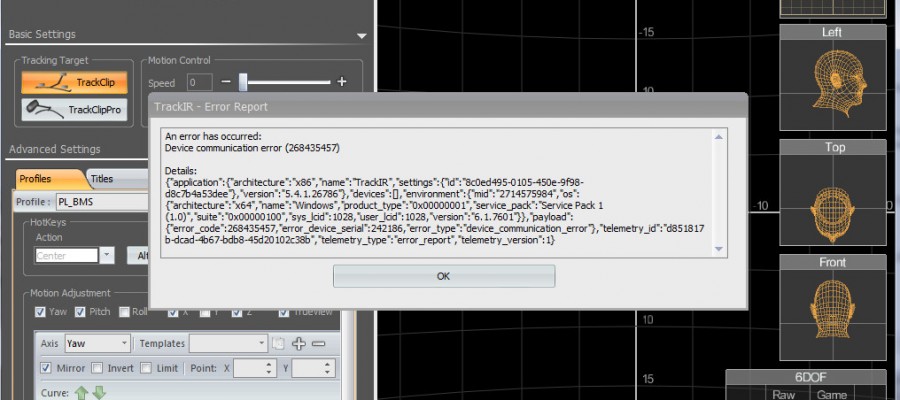This screenshot has width=900, height=400.
Task: Uncheck the Mirror checkbox
Action: (x=46, y=368)
